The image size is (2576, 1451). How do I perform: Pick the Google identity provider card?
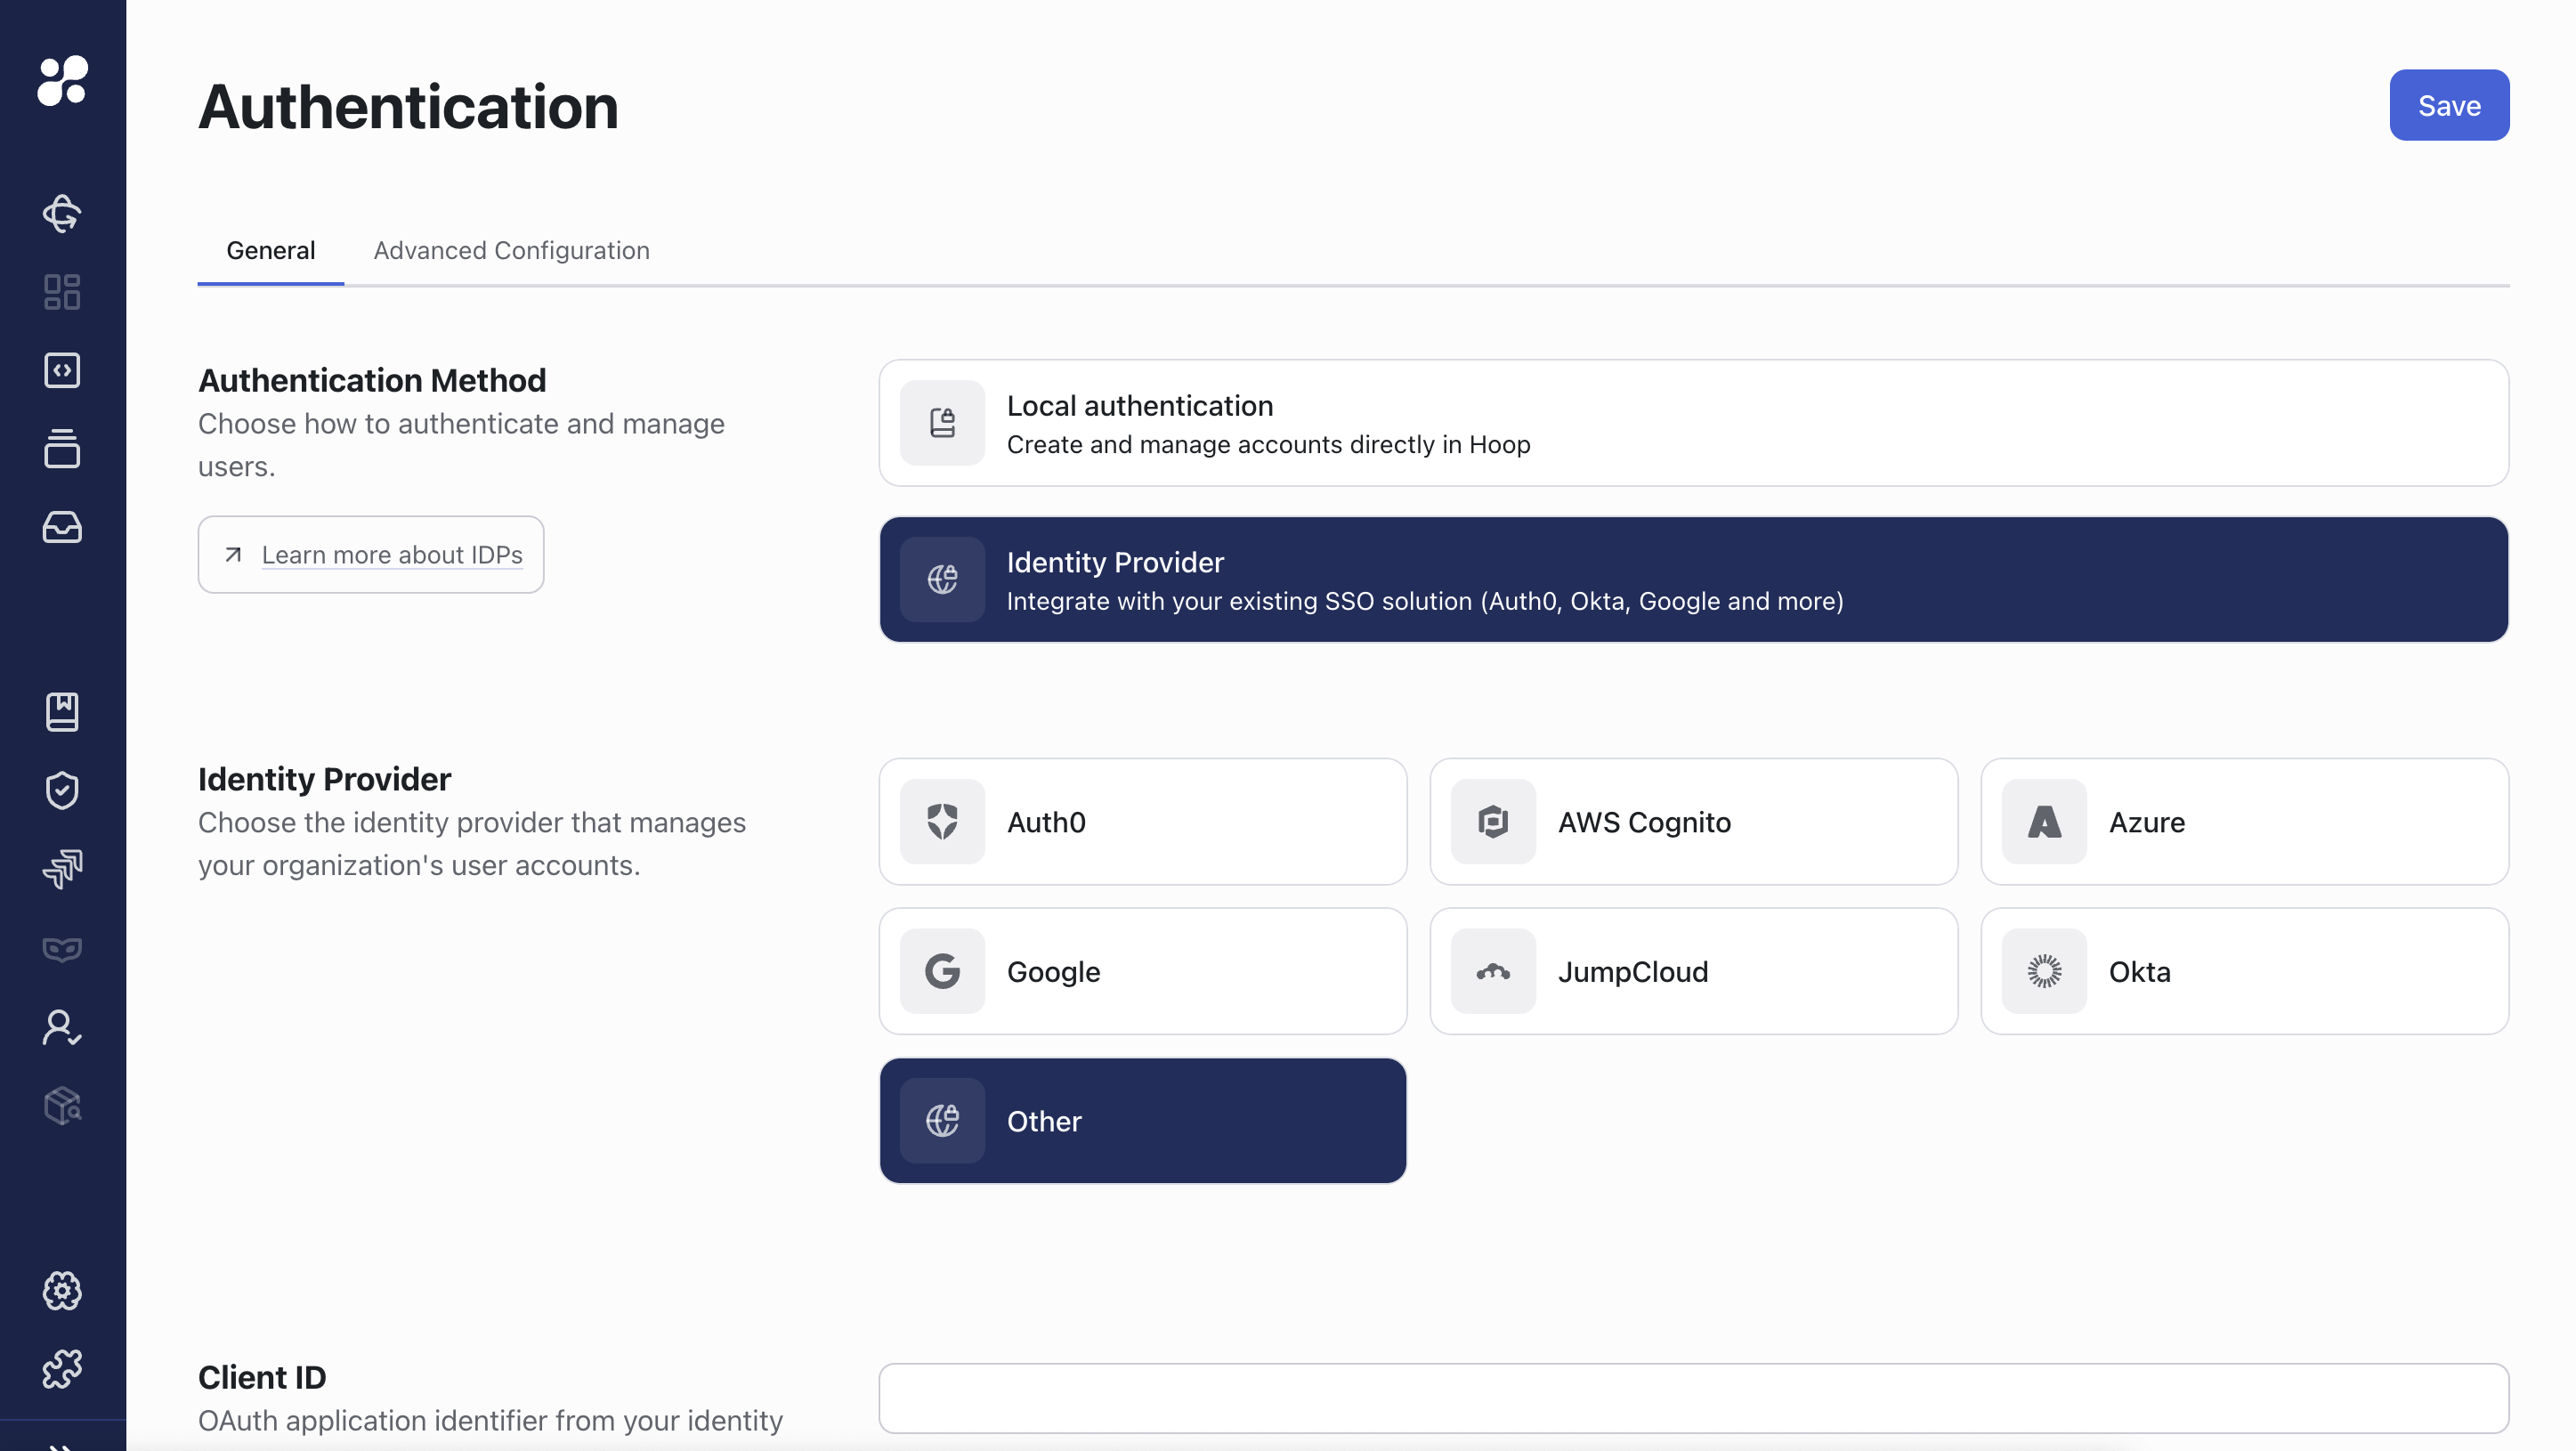point(1142,971)
